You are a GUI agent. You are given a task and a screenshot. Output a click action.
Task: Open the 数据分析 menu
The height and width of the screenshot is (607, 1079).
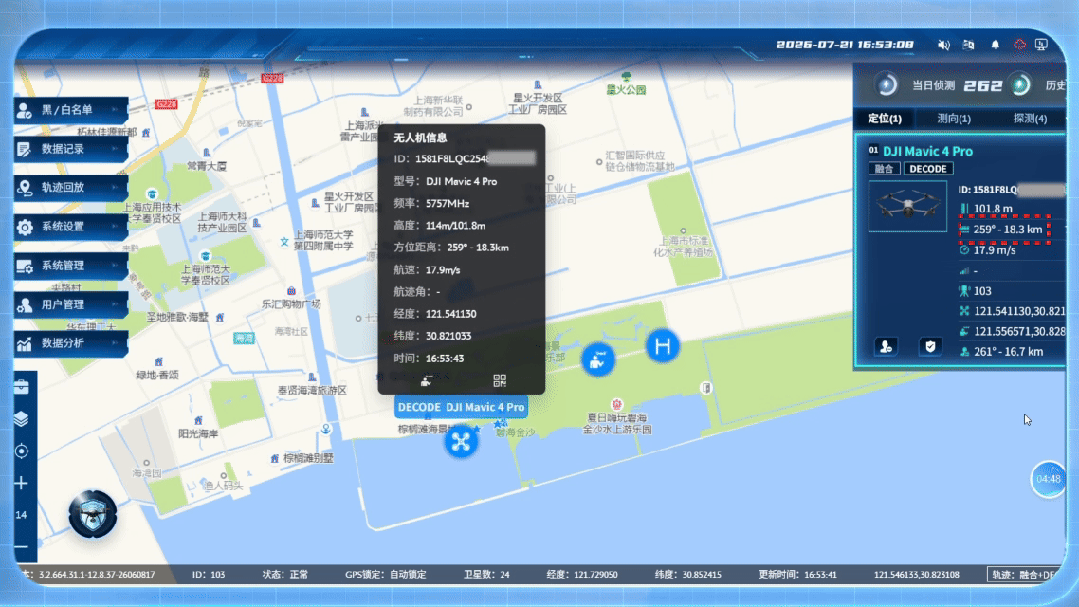tap(71, 343)
